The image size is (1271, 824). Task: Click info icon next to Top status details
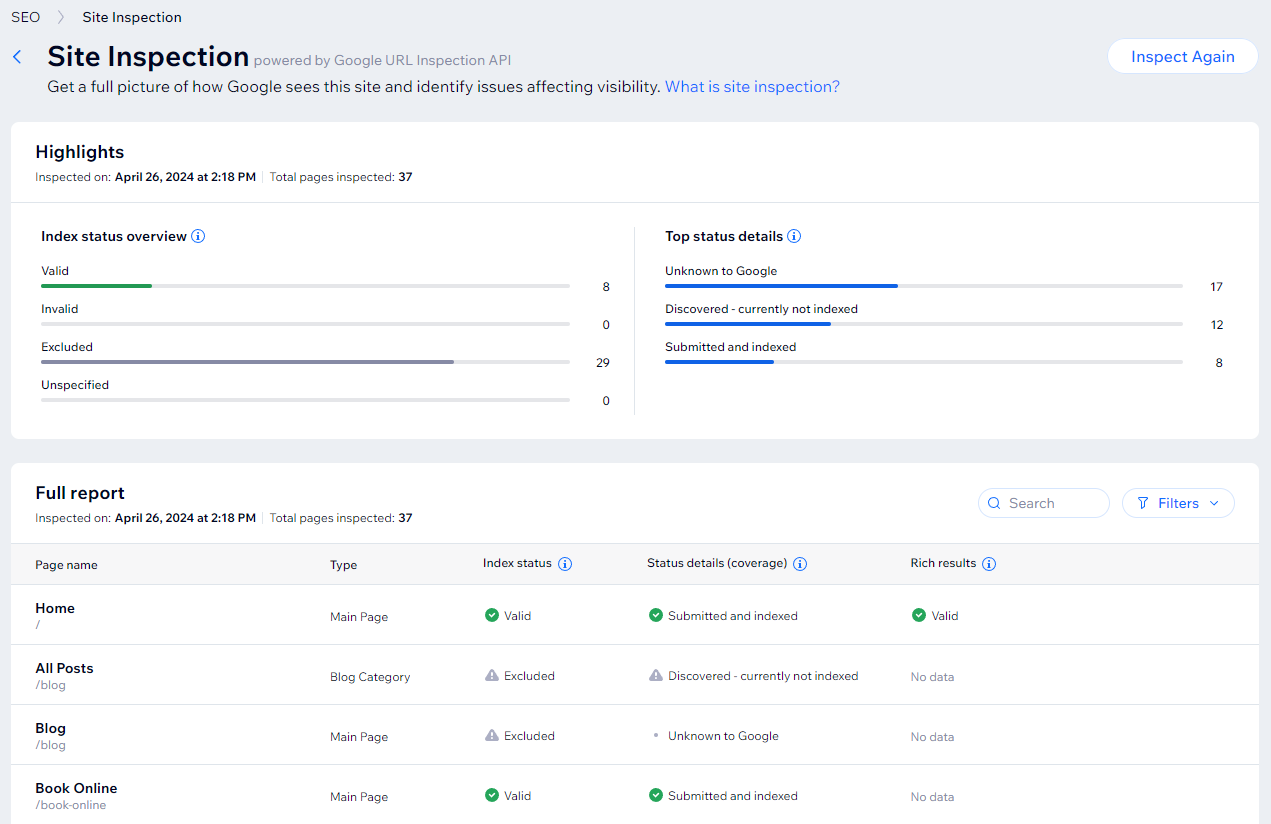point(794,237)
